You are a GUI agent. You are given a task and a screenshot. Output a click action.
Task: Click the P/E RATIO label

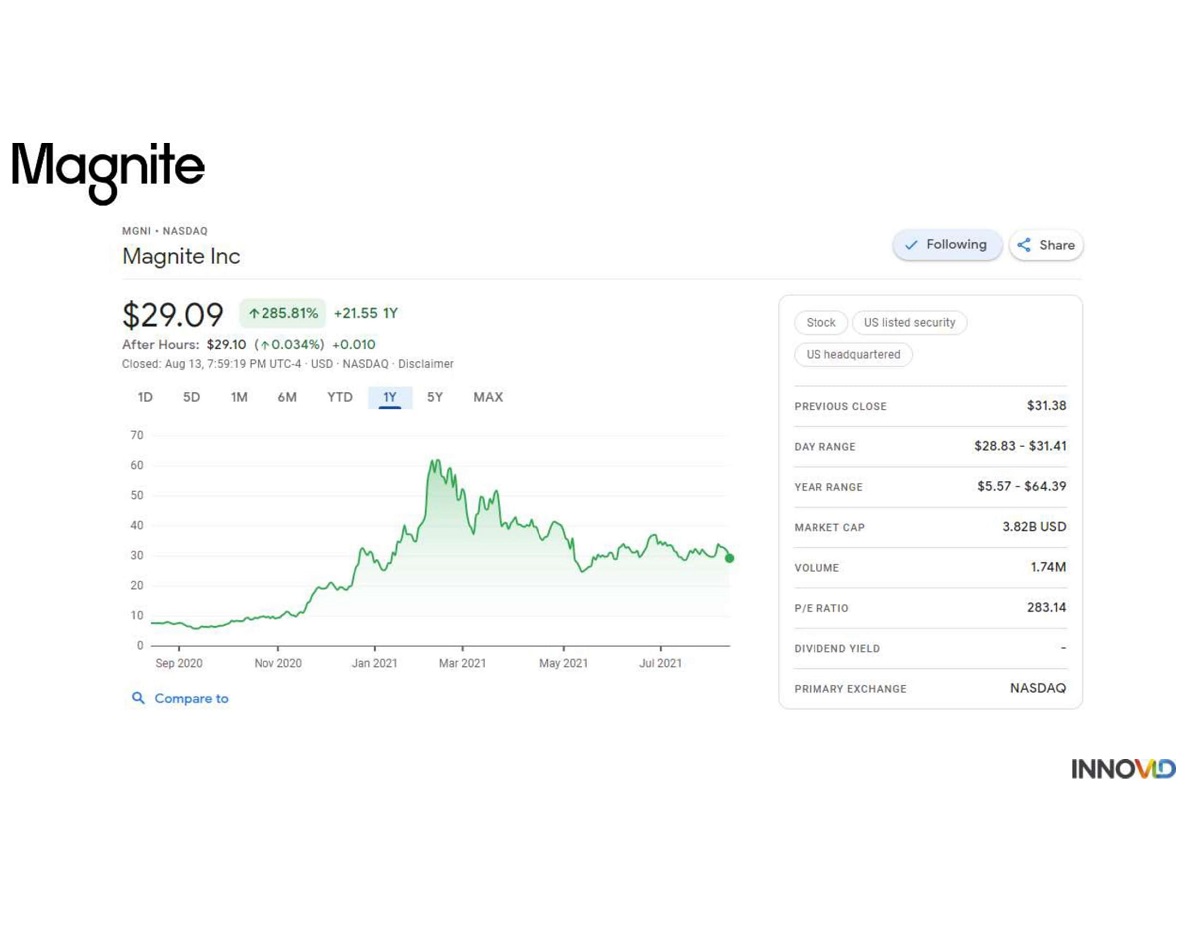(821, 608)
